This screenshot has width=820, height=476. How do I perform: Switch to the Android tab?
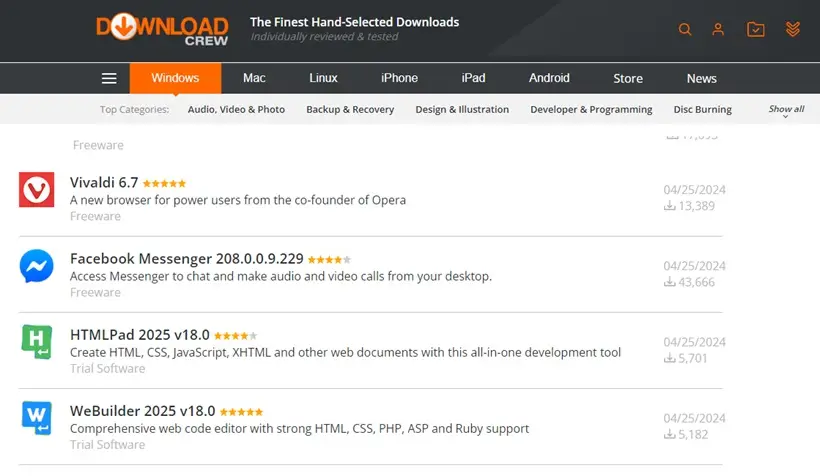click(x=549, y=78)
